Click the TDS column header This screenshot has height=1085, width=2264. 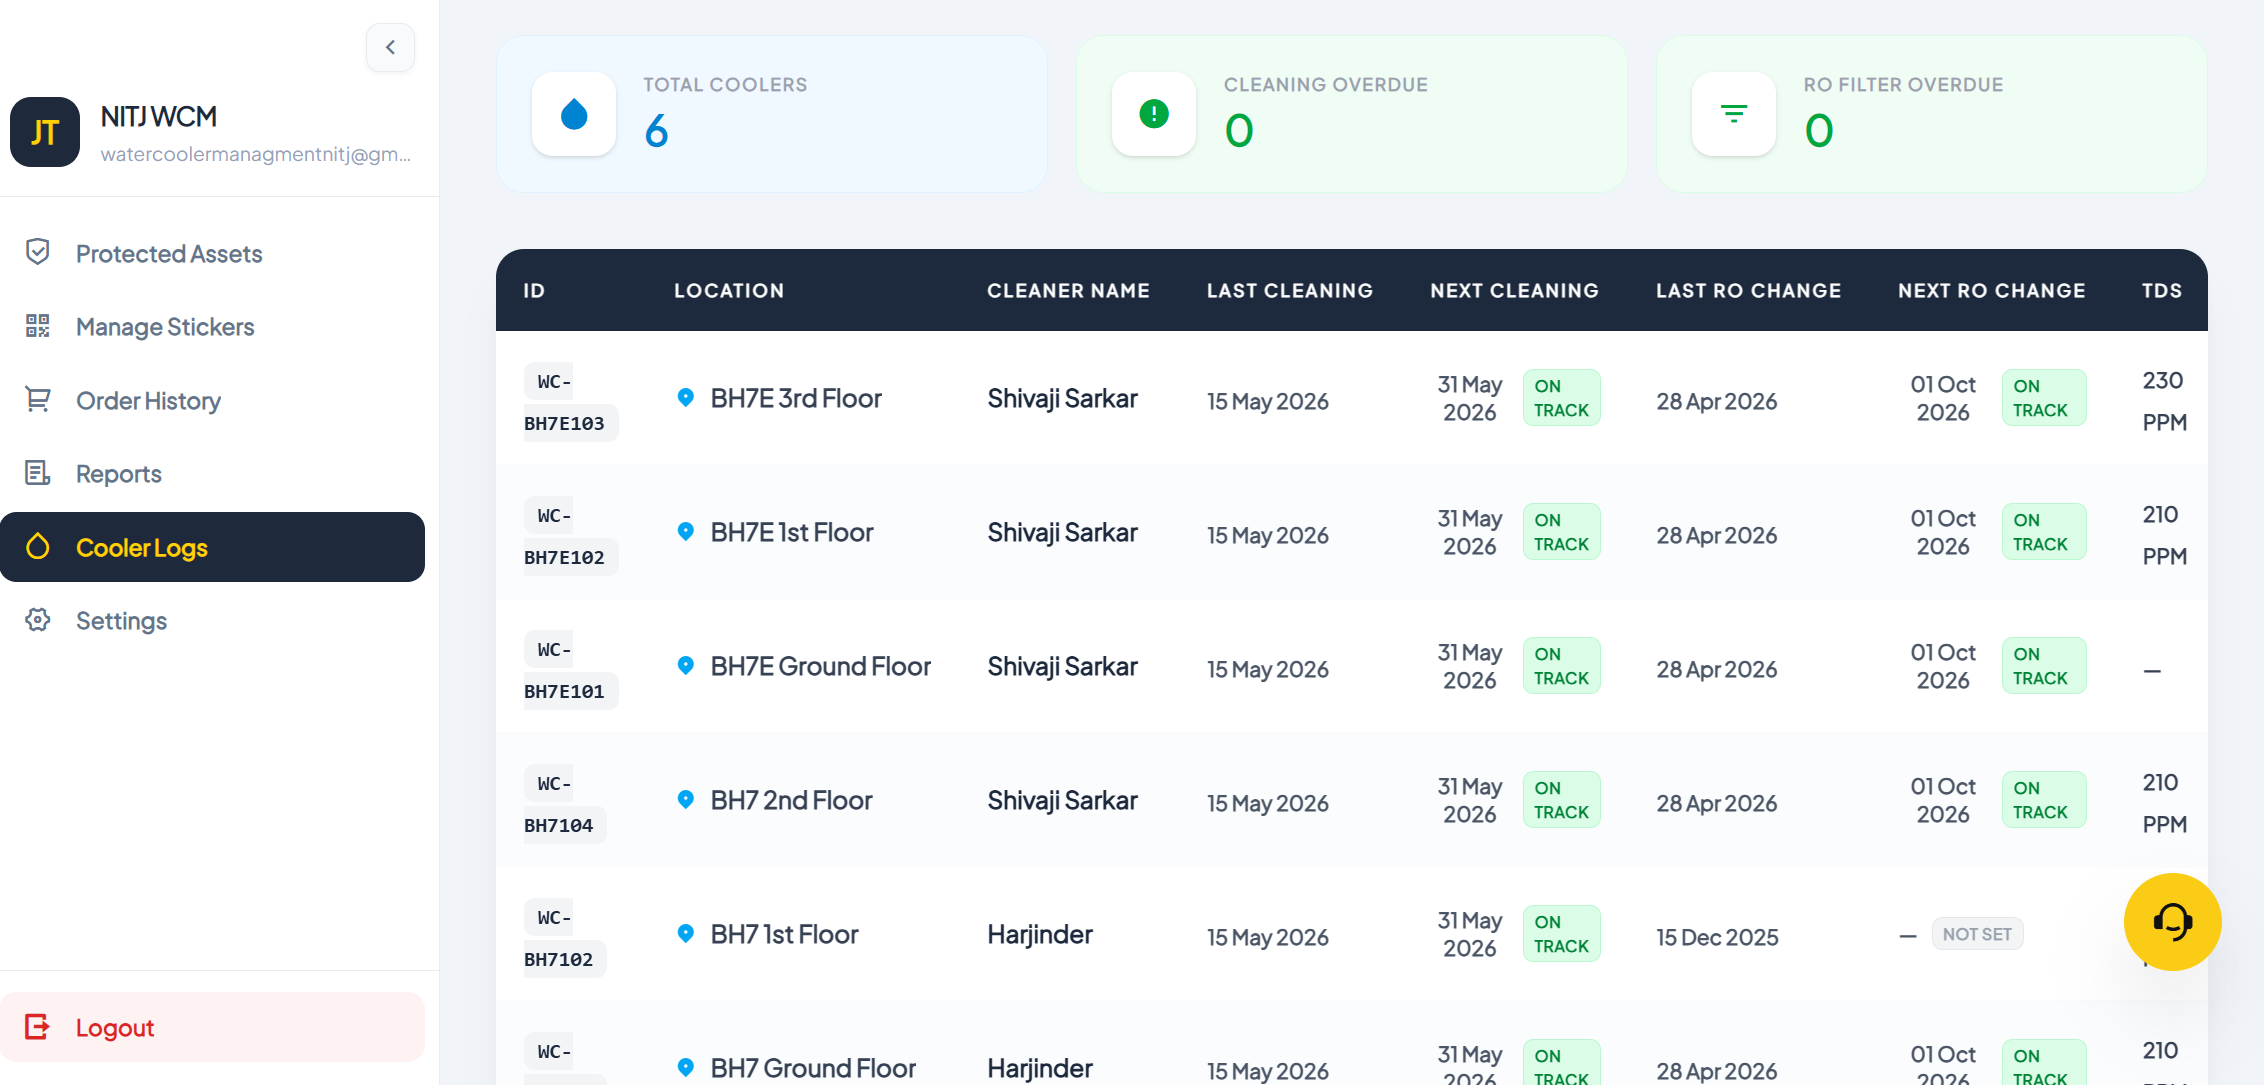coord(2162,290)
